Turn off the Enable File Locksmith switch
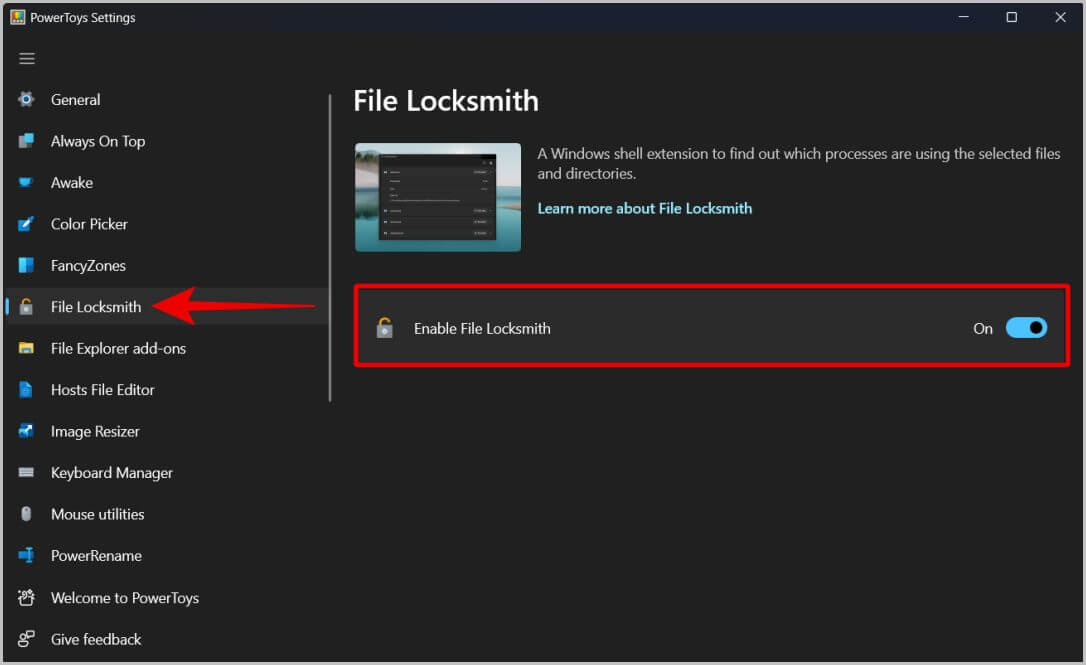Image resolution: width=1086 pixels, height=665 pixels. pos(1026,328)
